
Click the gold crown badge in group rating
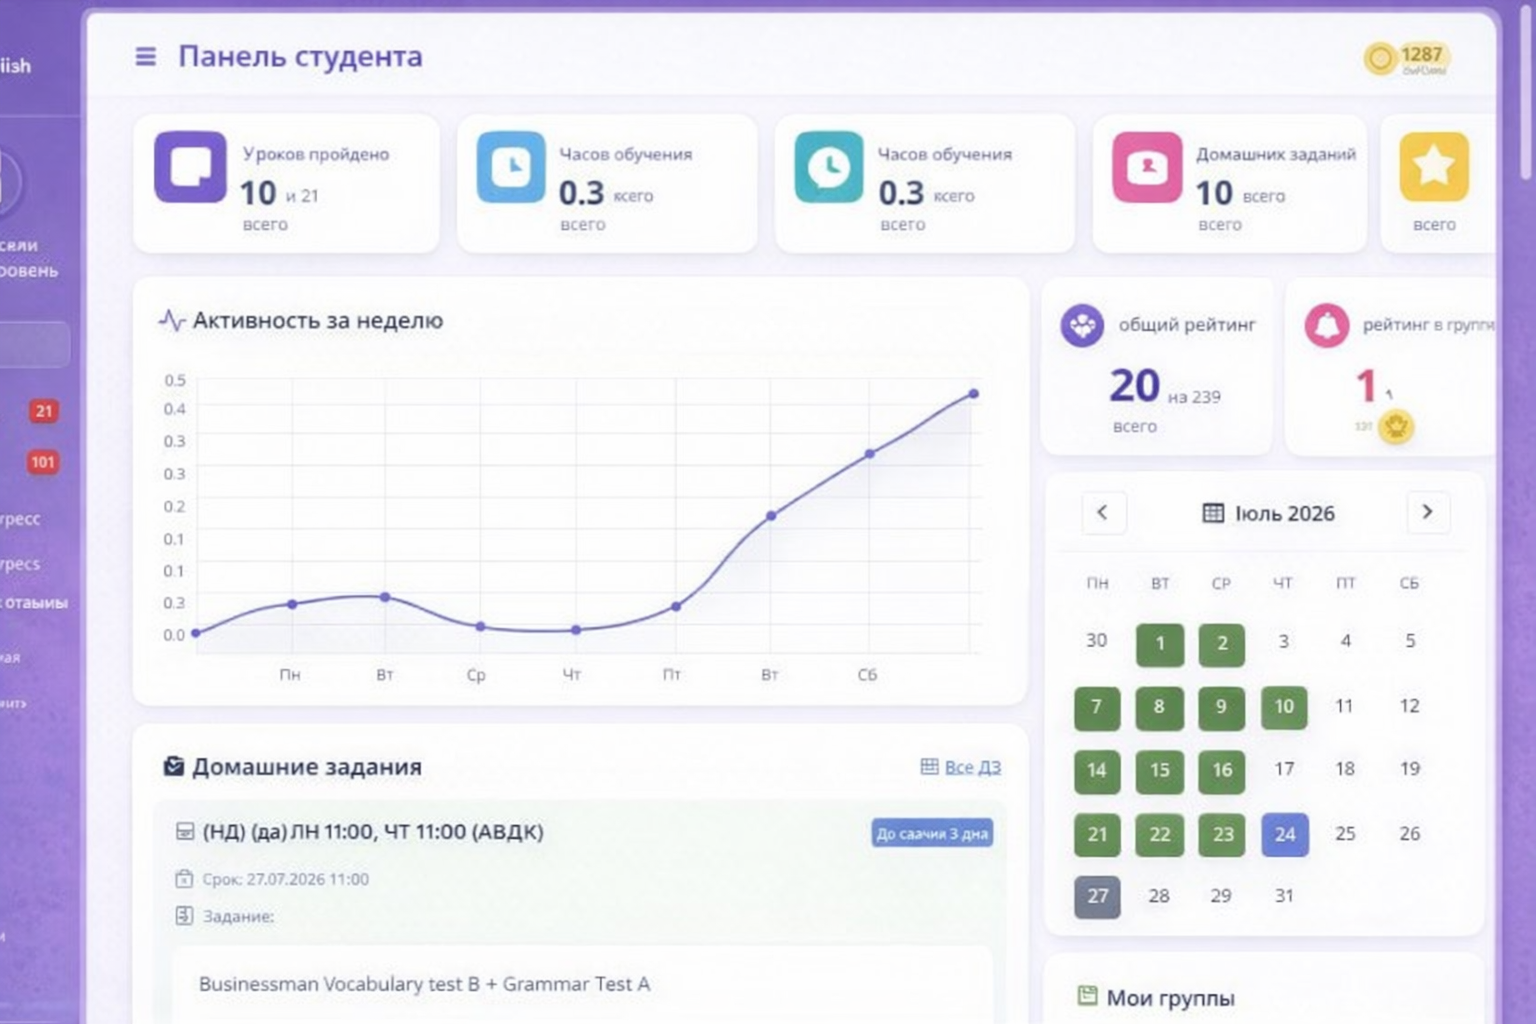click(1395, 427)
